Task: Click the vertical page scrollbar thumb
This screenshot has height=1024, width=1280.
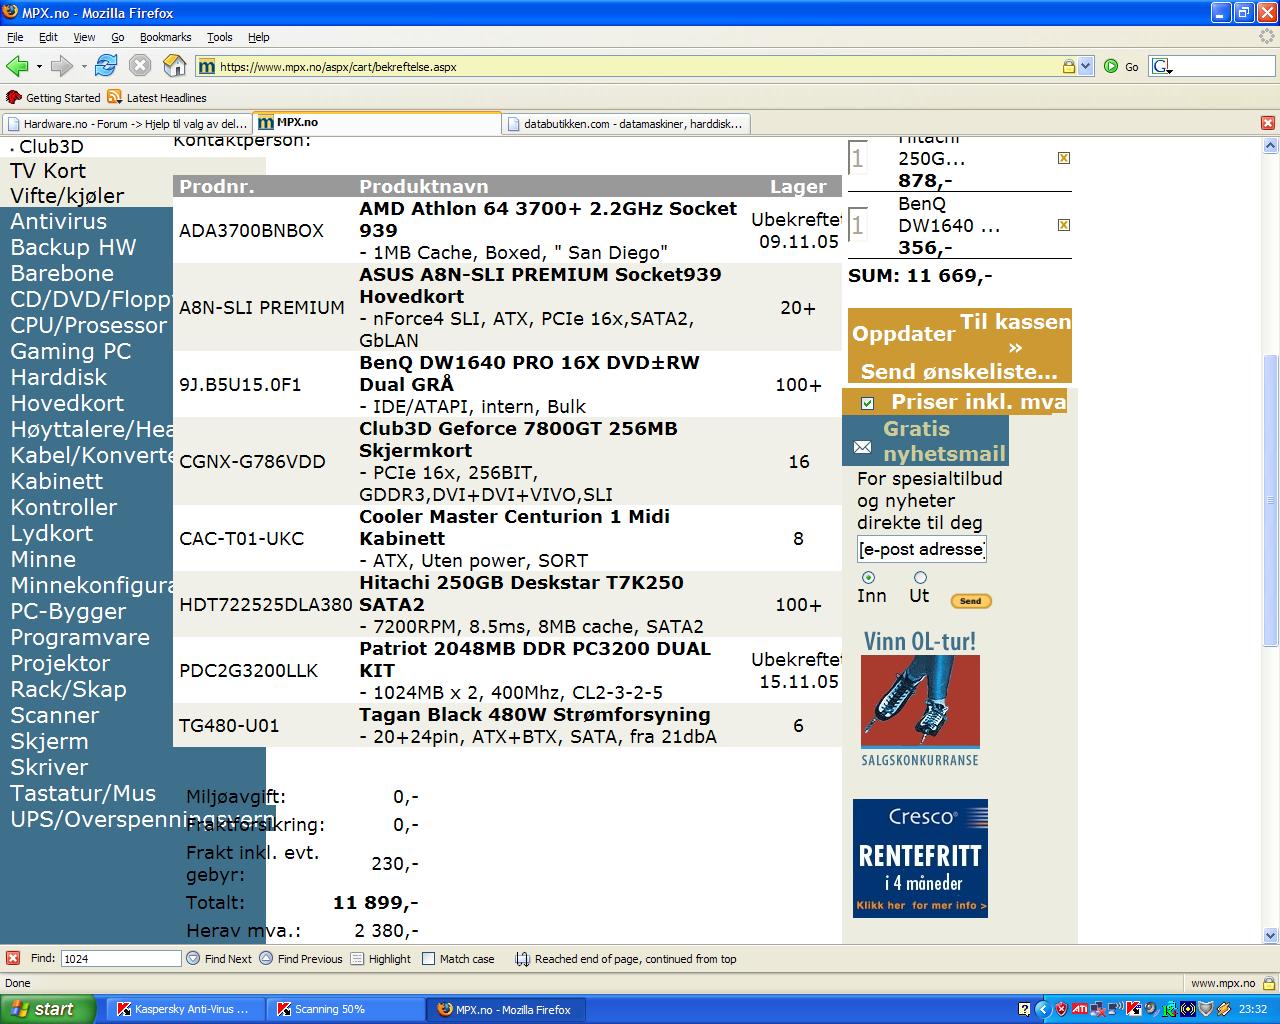Action: click(x=1271, y=500)
